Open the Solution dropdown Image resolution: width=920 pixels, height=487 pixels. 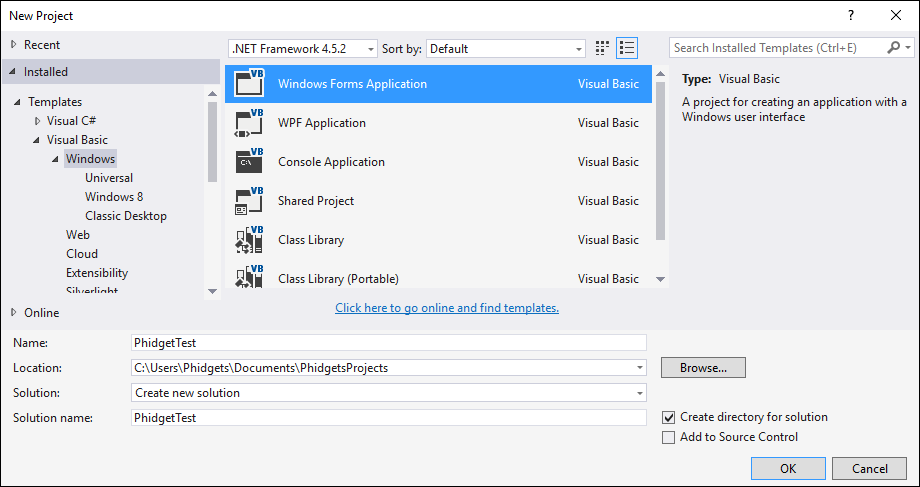coord(639,393)
